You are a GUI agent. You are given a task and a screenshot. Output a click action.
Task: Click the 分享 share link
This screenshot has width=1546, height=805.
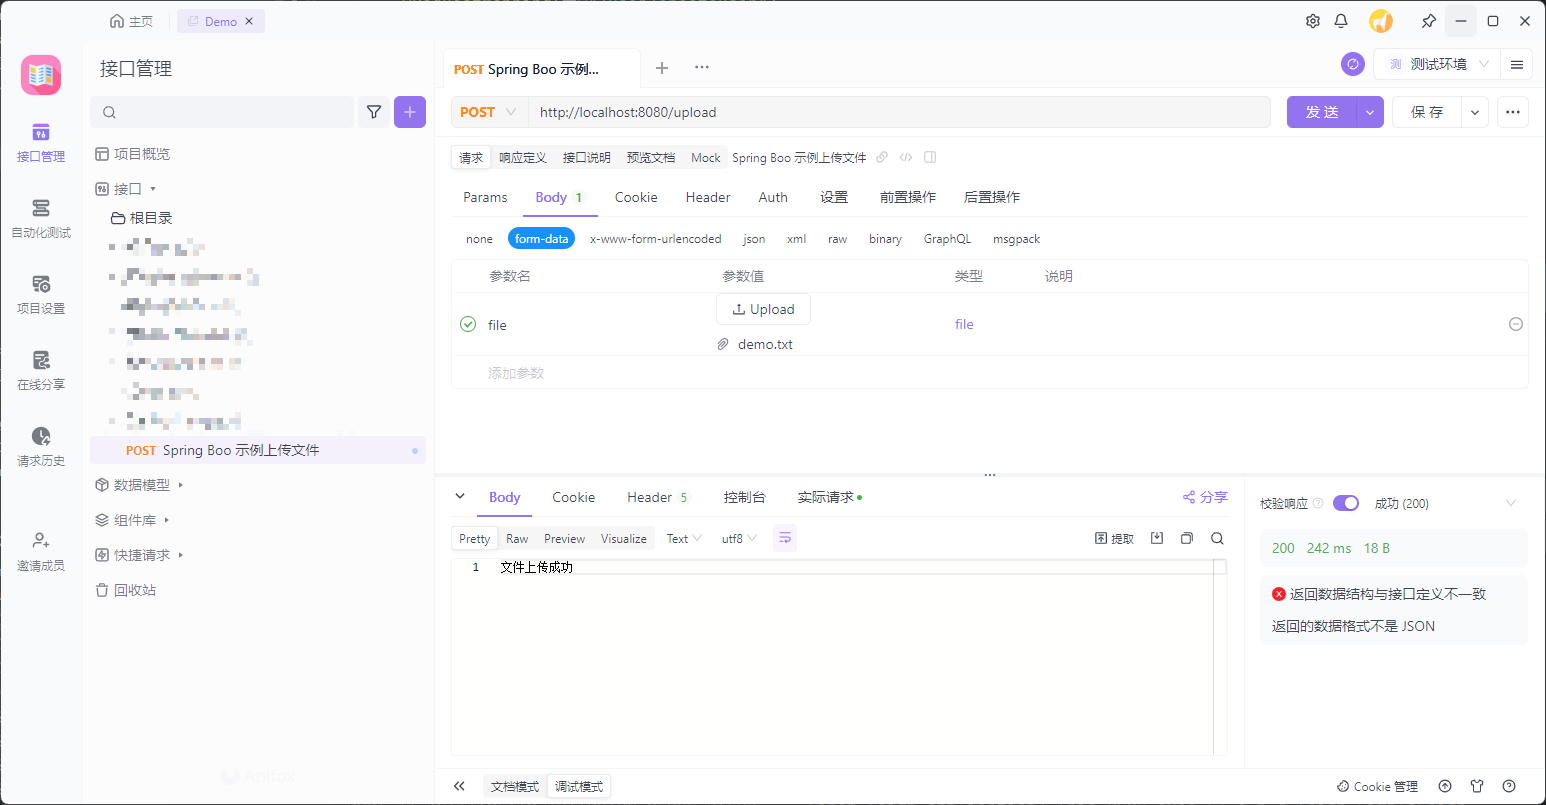click(1205, 497)
